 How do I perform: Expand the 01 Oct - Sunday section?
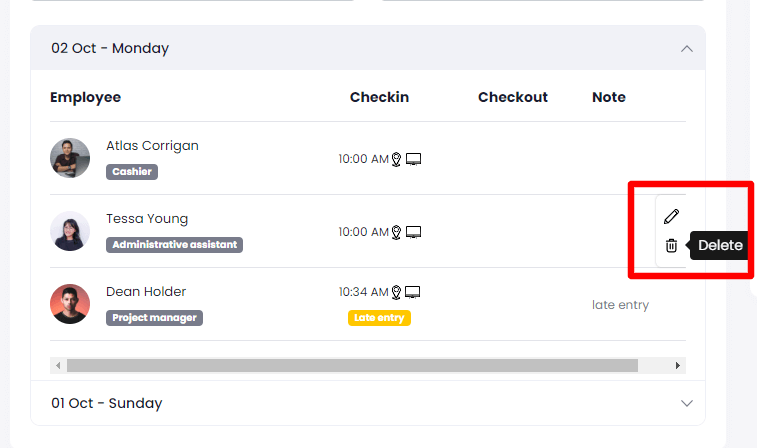coord(686,403)
